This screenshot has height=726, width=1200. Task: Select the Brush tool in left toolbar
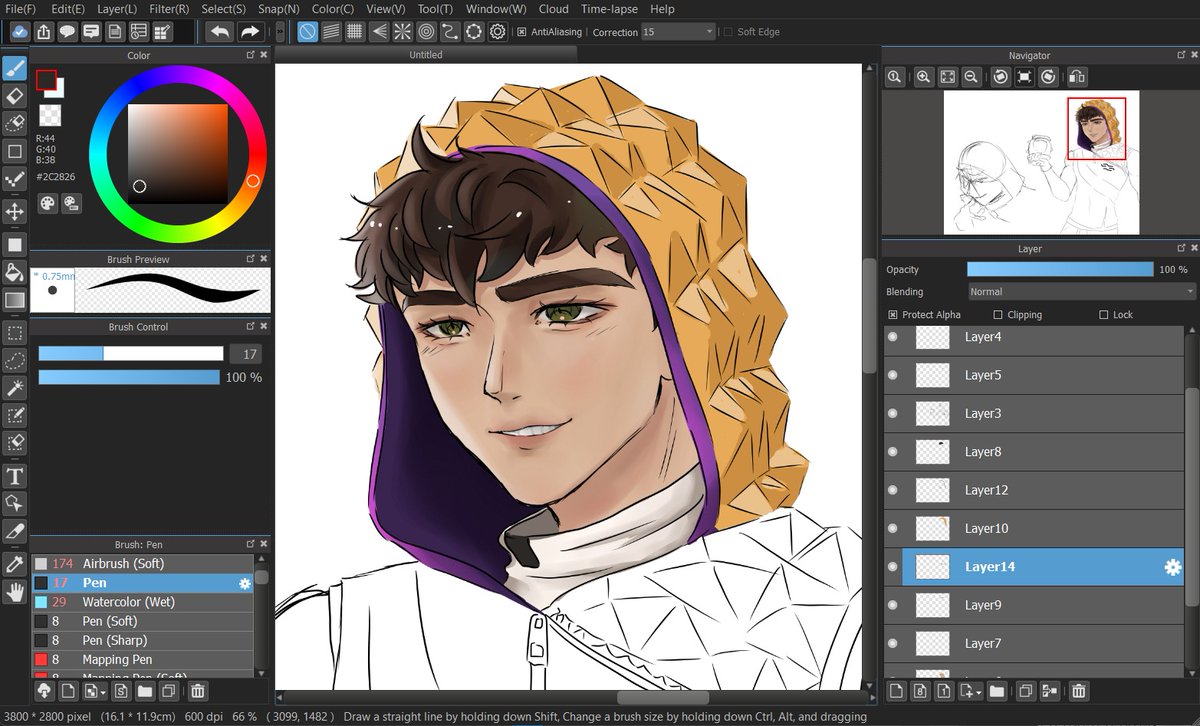click(14, 69)
